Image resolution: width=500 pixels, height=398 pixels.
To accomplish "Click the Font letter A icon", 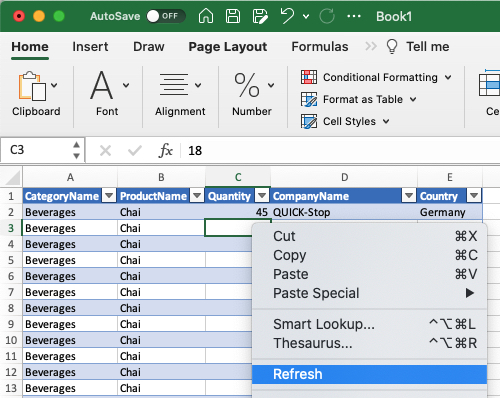I will [x=101, y=85].
